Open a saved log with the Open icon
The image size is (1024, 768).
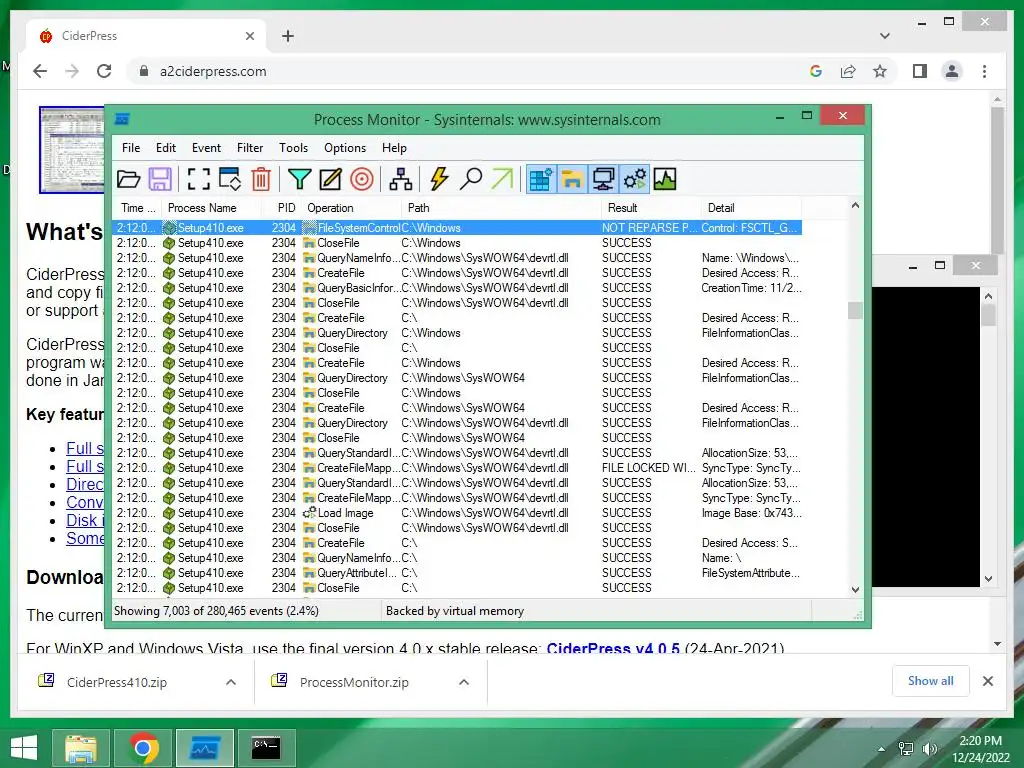pos(129,179)
